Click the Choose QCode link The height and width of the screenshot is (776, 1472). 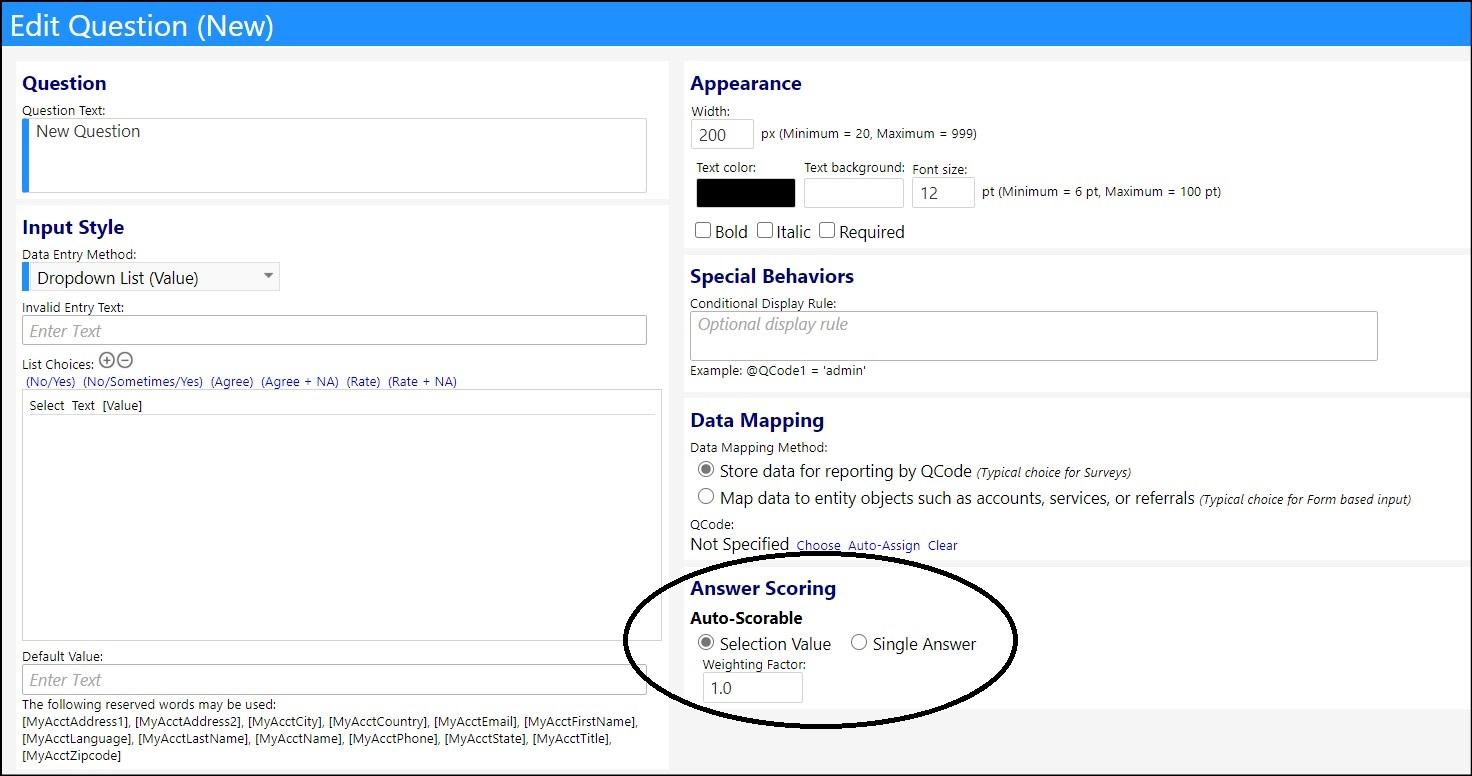818,546
